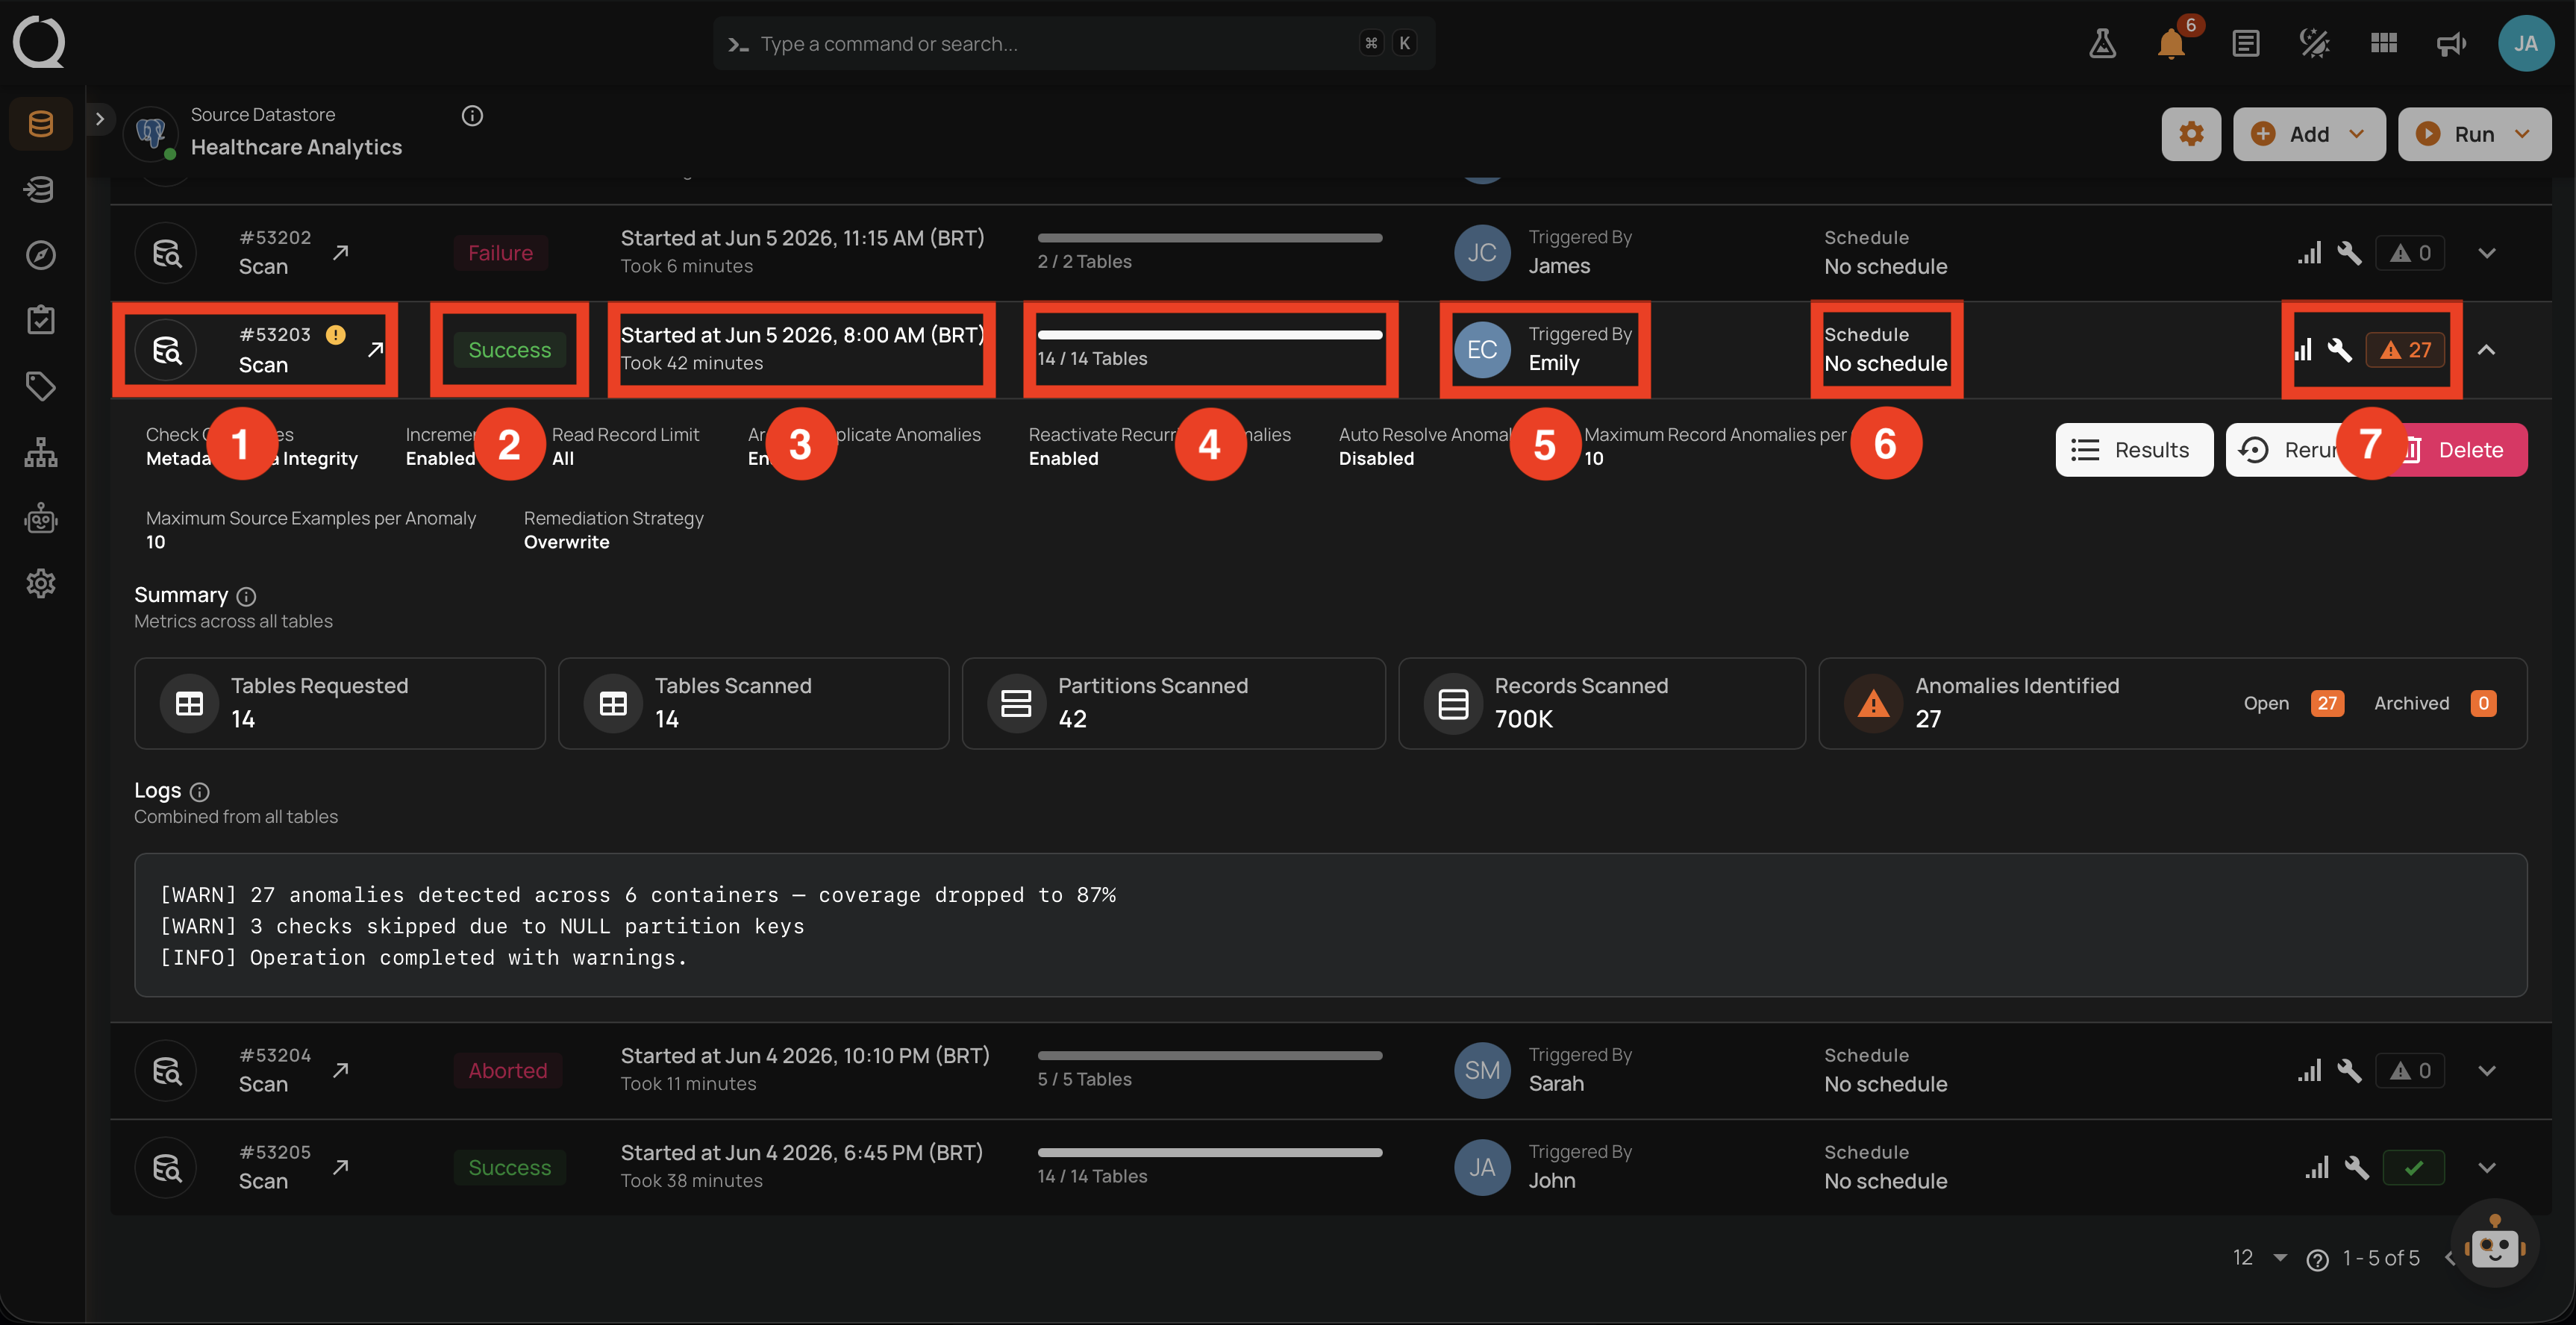
Task: Click the Aborted status label on #53204
Action: (x=508, y=1071)
